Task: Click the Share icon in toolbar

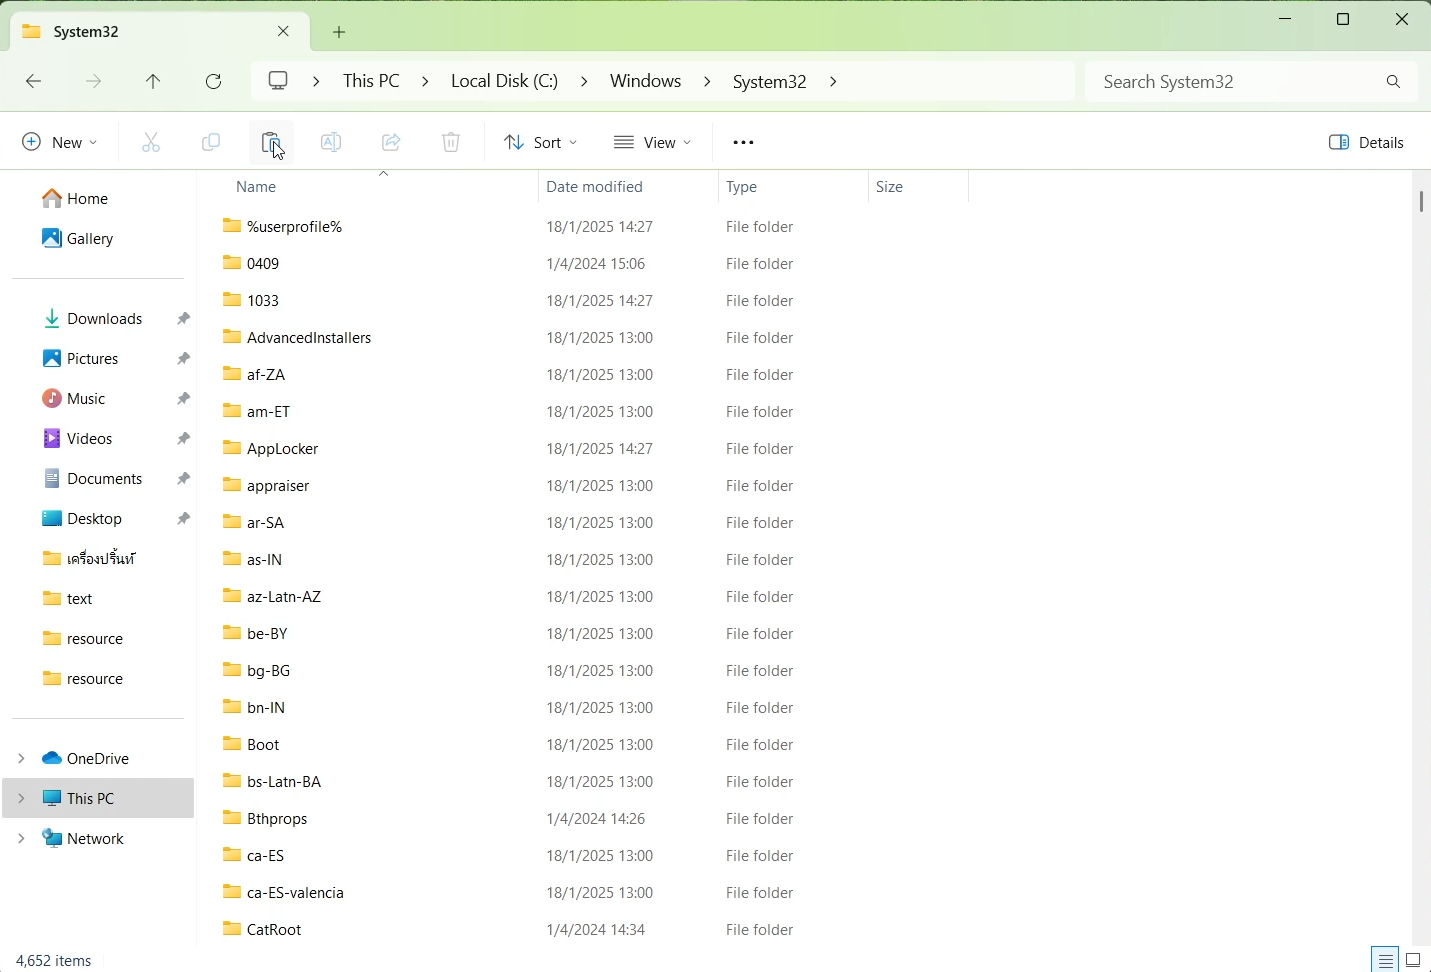Action: click(392, 143)
